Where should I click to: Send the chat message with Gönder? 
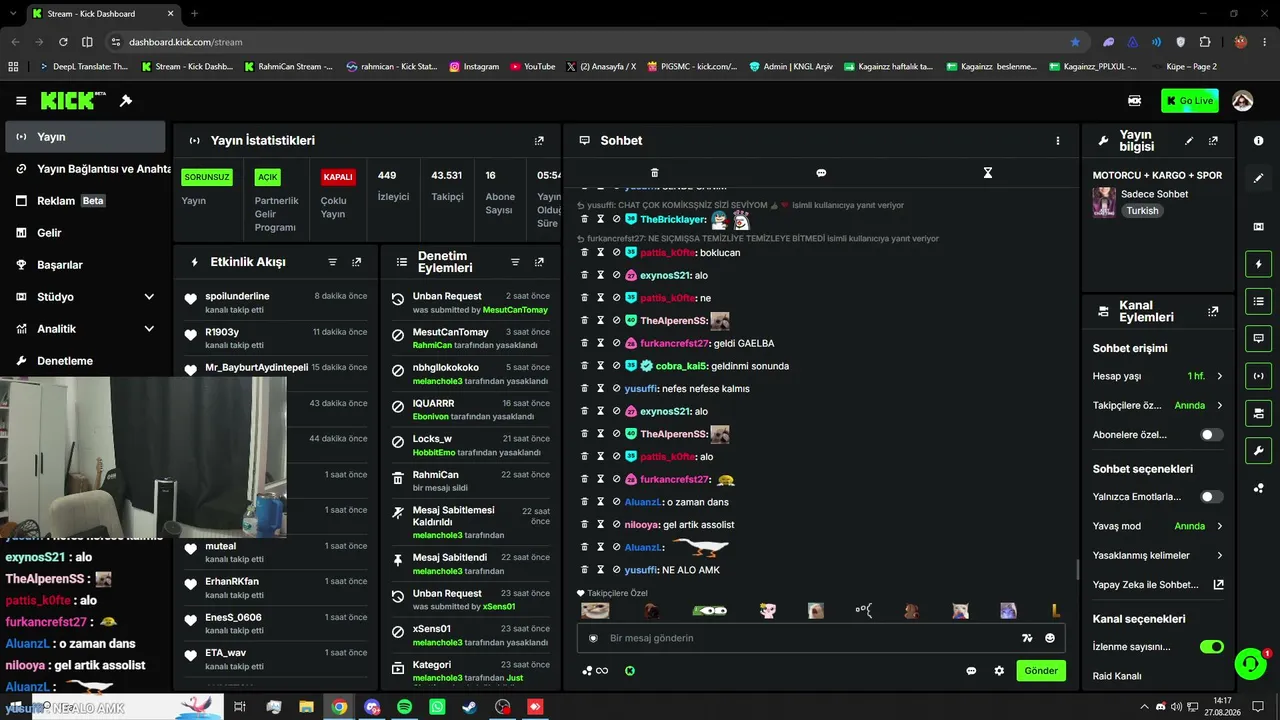click(x=1040, y=671)
